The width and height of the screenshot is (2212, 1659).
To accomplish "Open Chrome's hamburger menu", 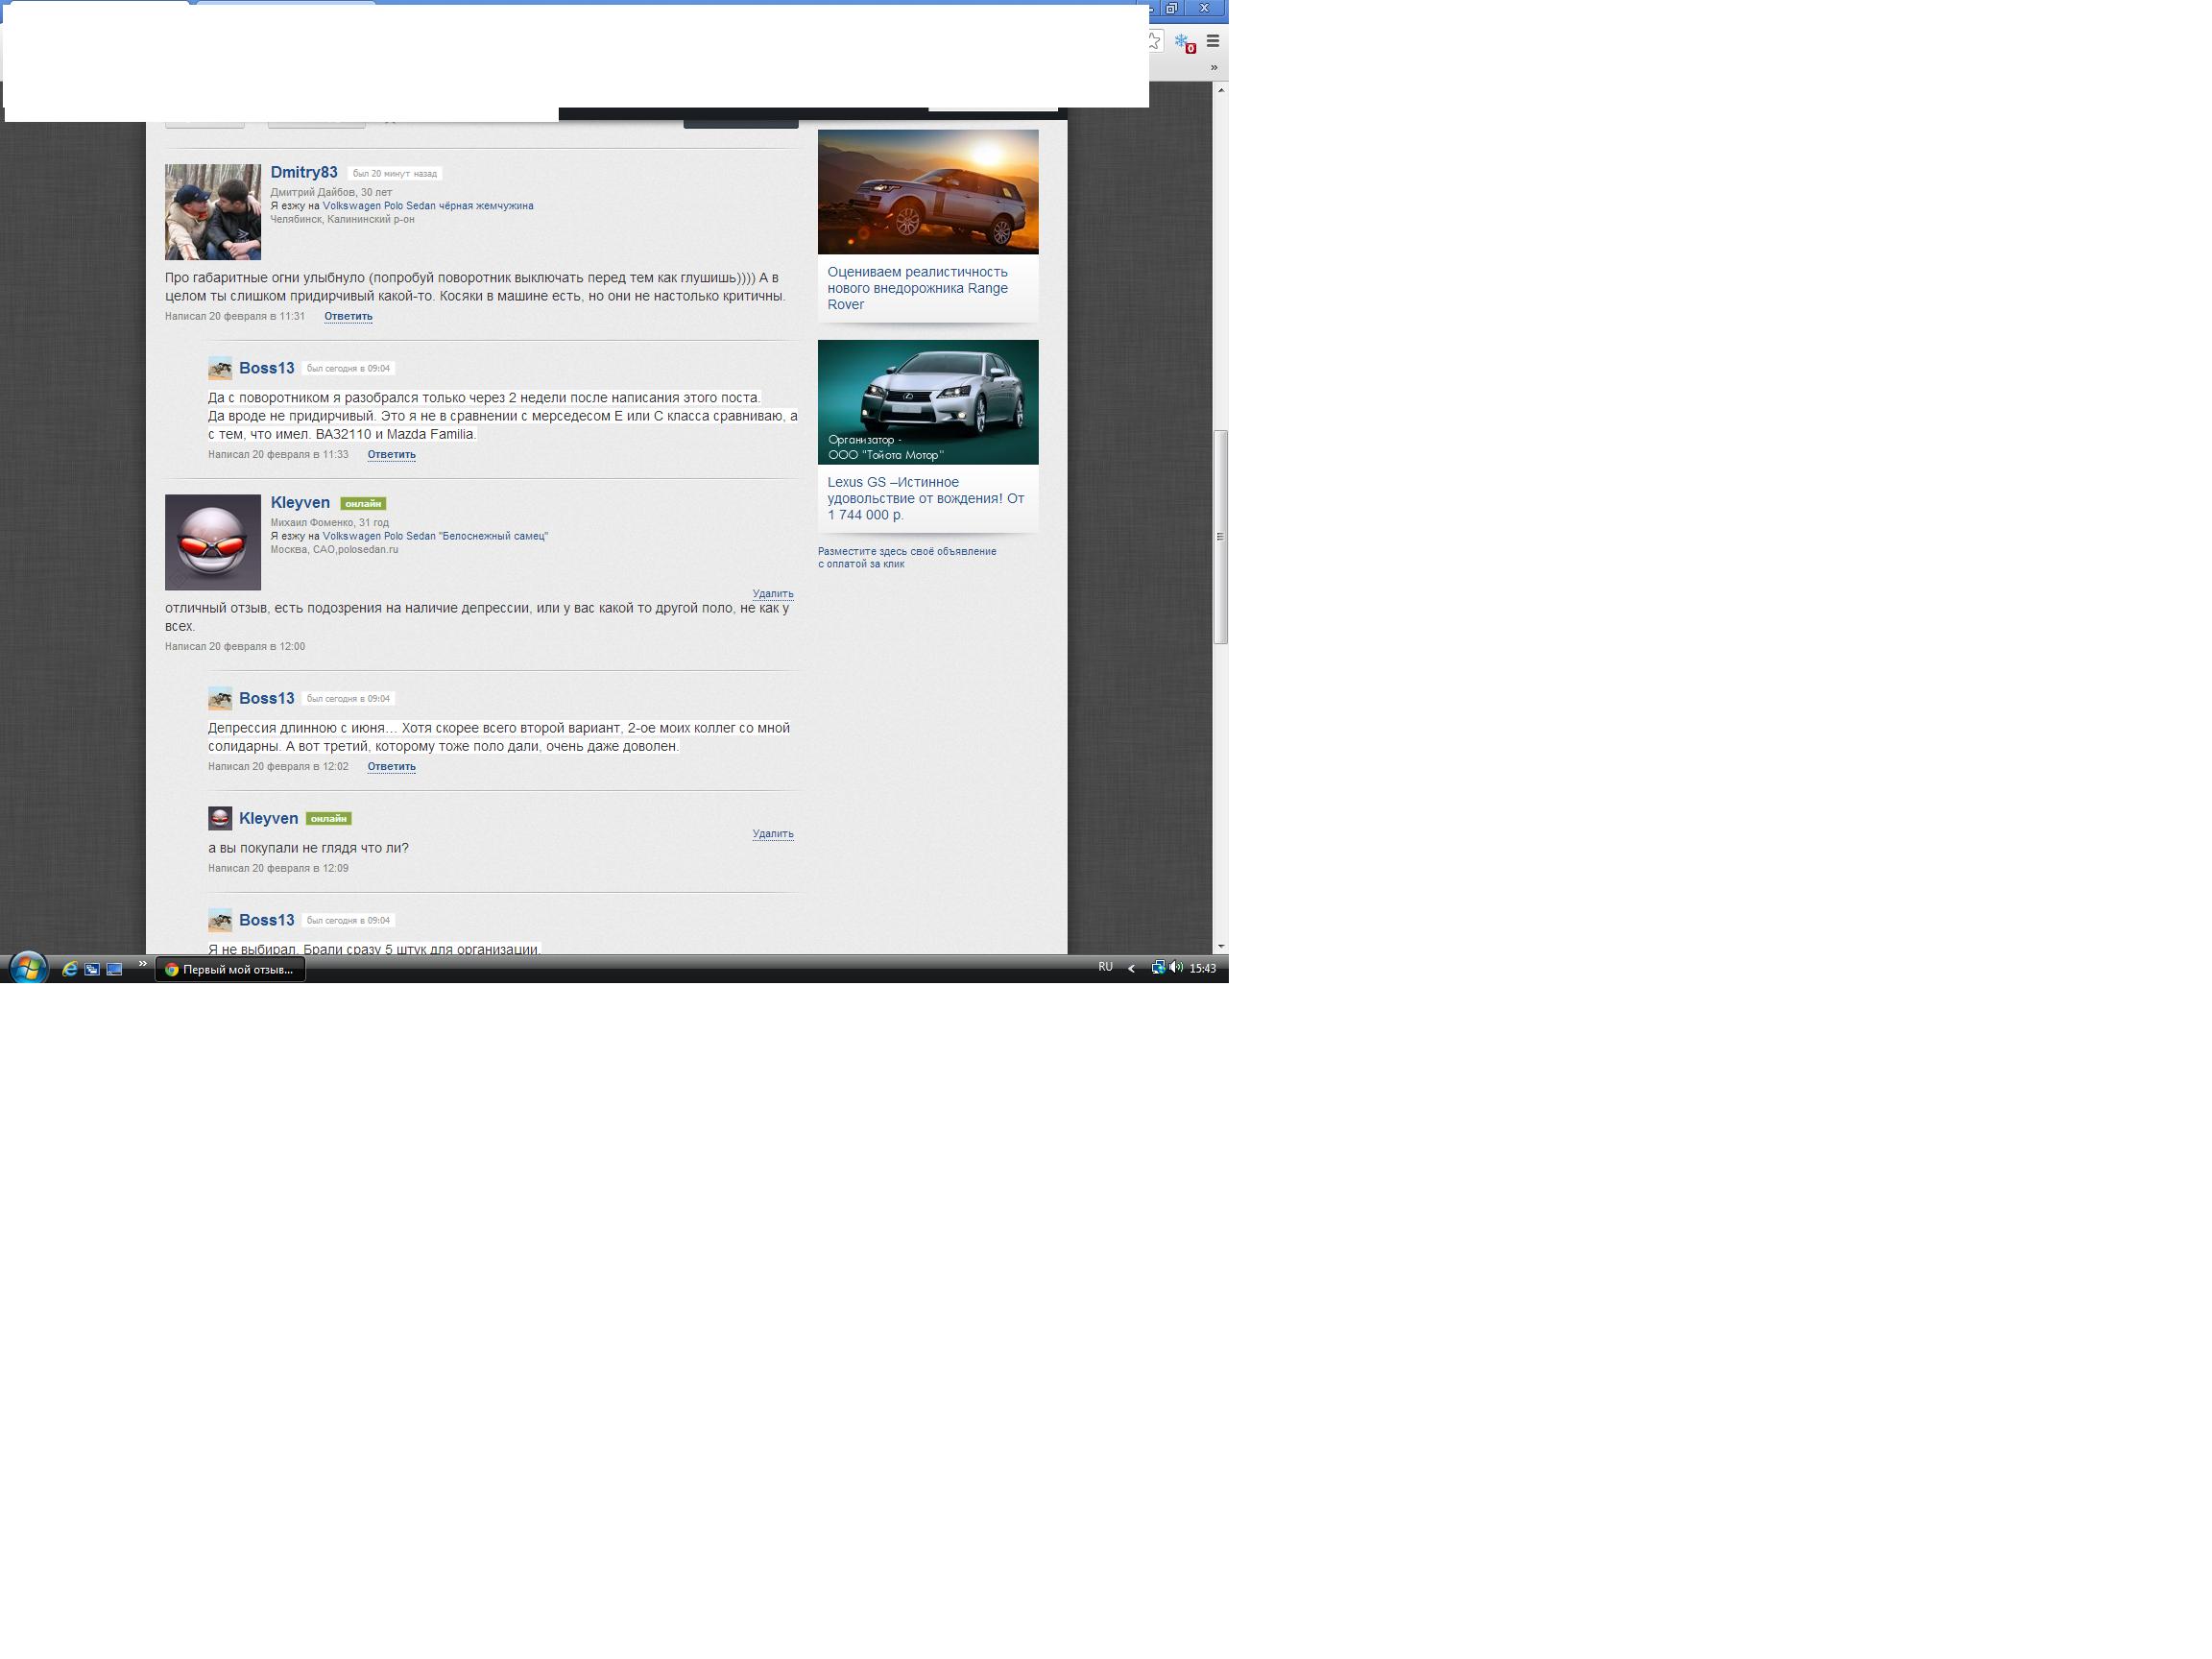I will click(1213, 42).
